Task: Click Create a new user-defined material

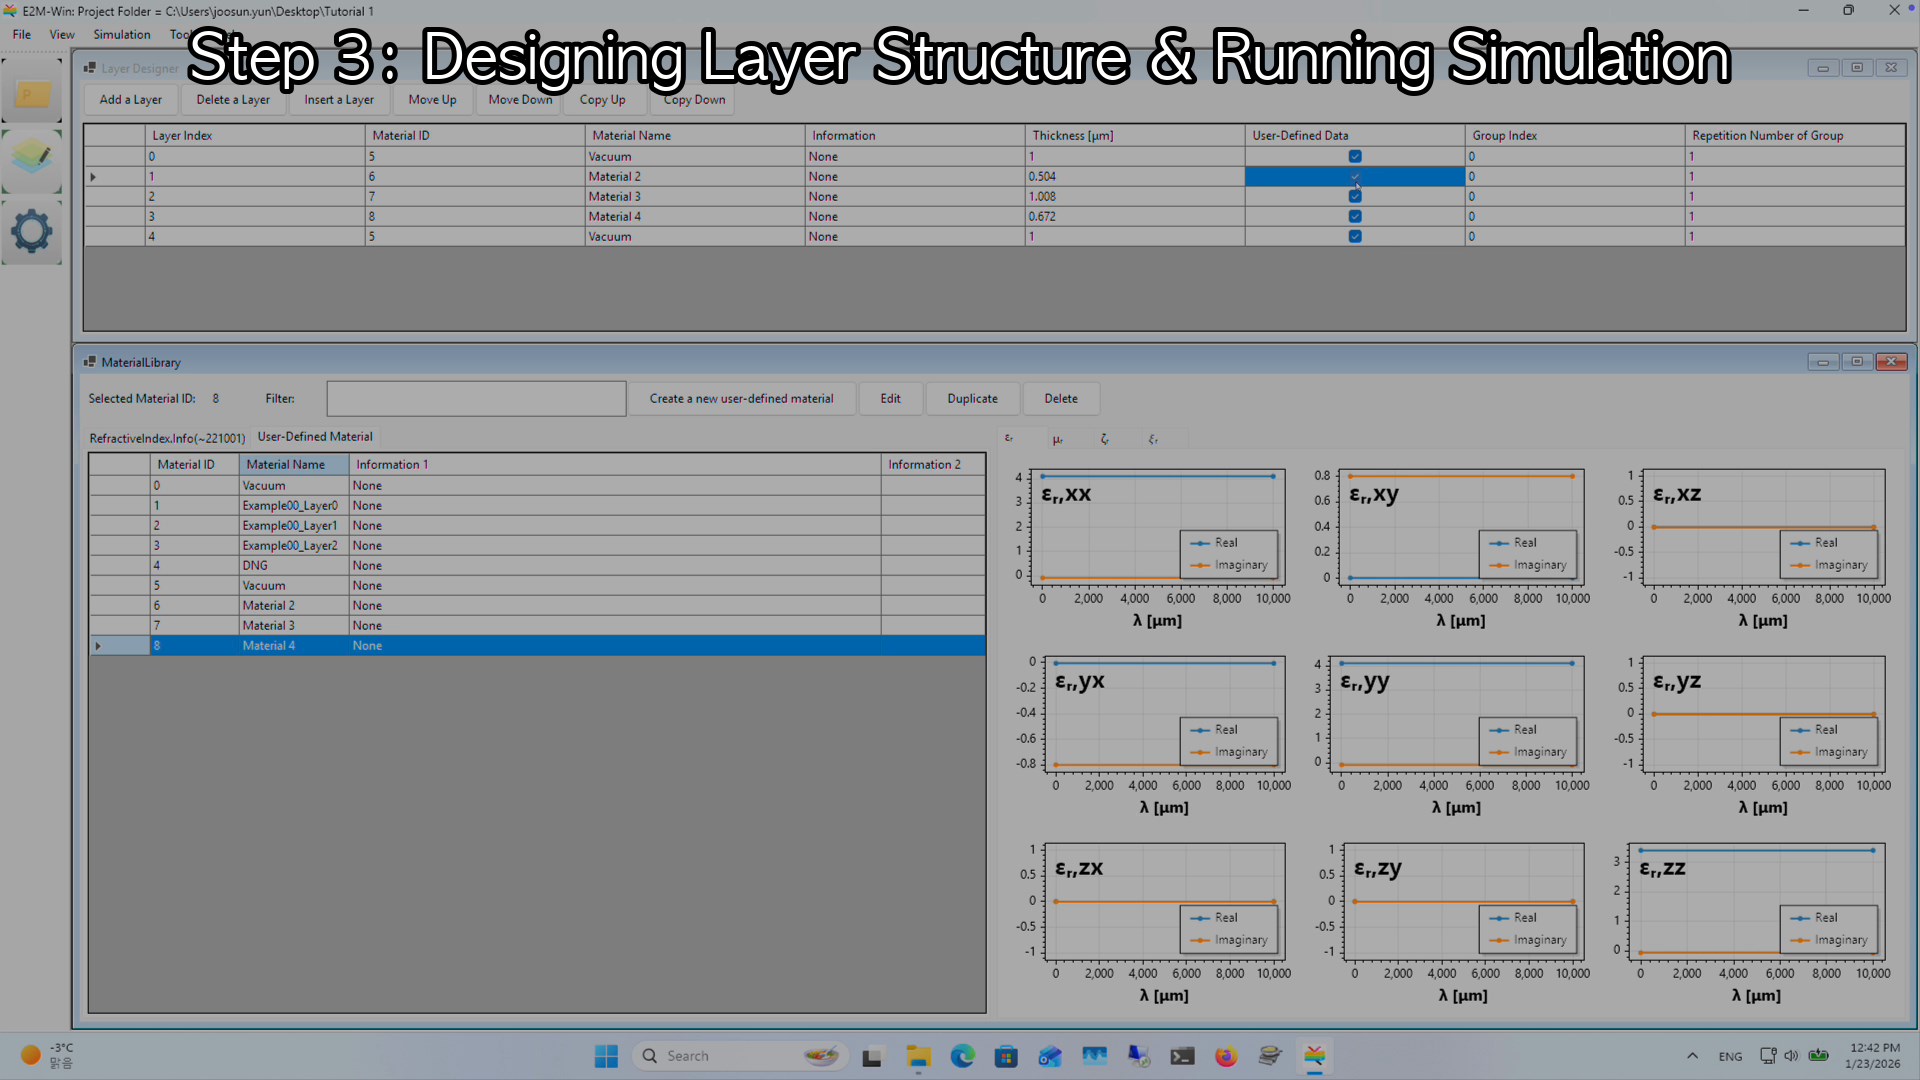Action: 741,398
